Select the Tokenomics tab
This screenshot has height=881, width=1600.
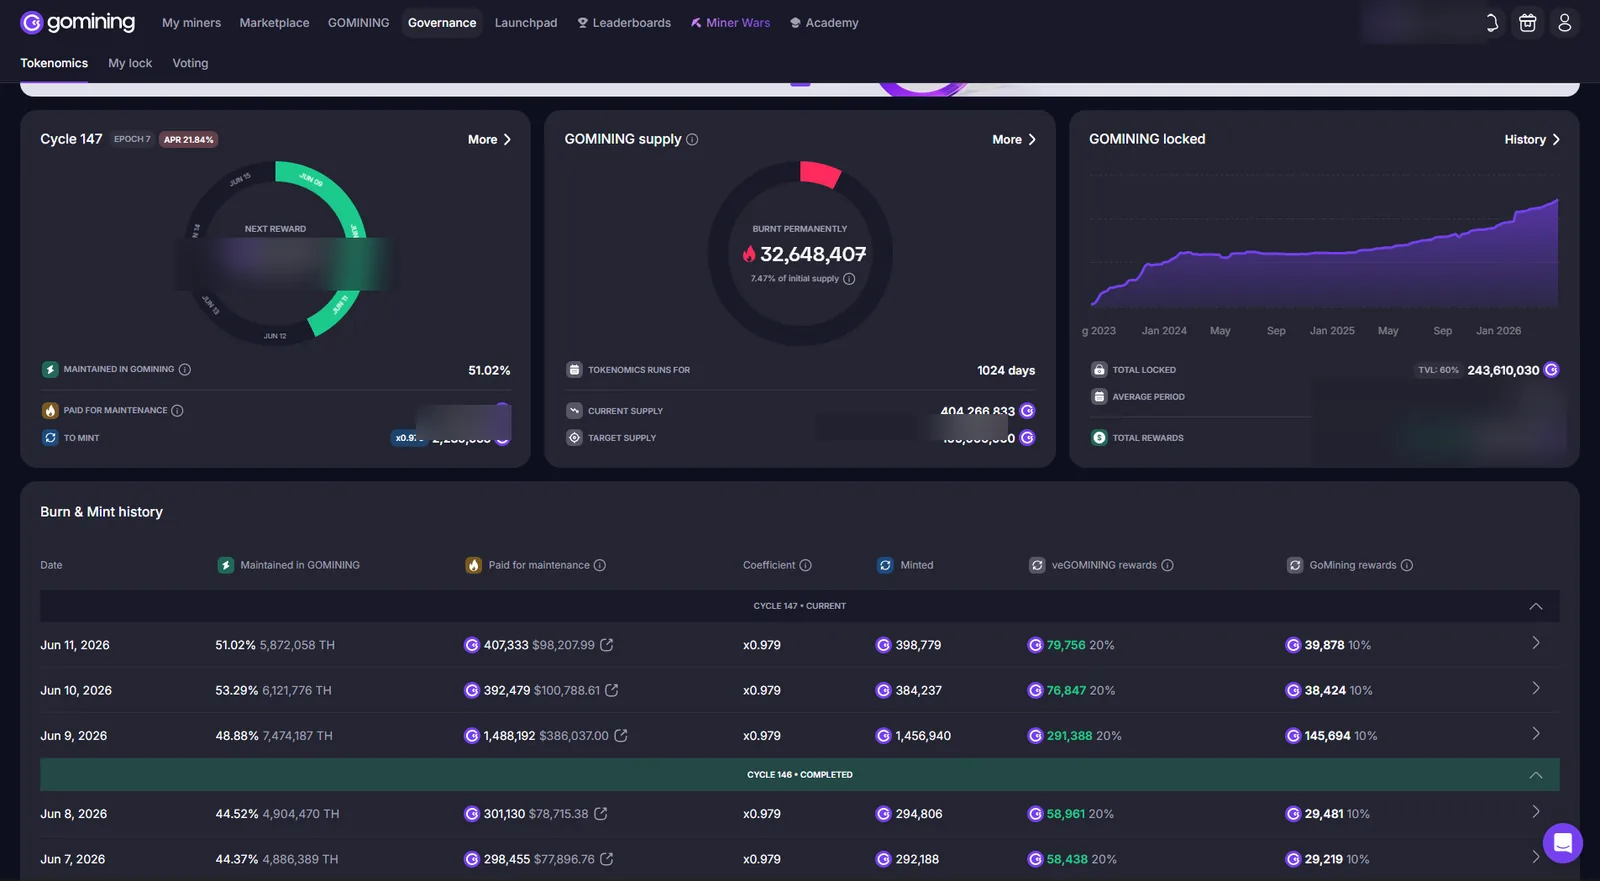54,63
